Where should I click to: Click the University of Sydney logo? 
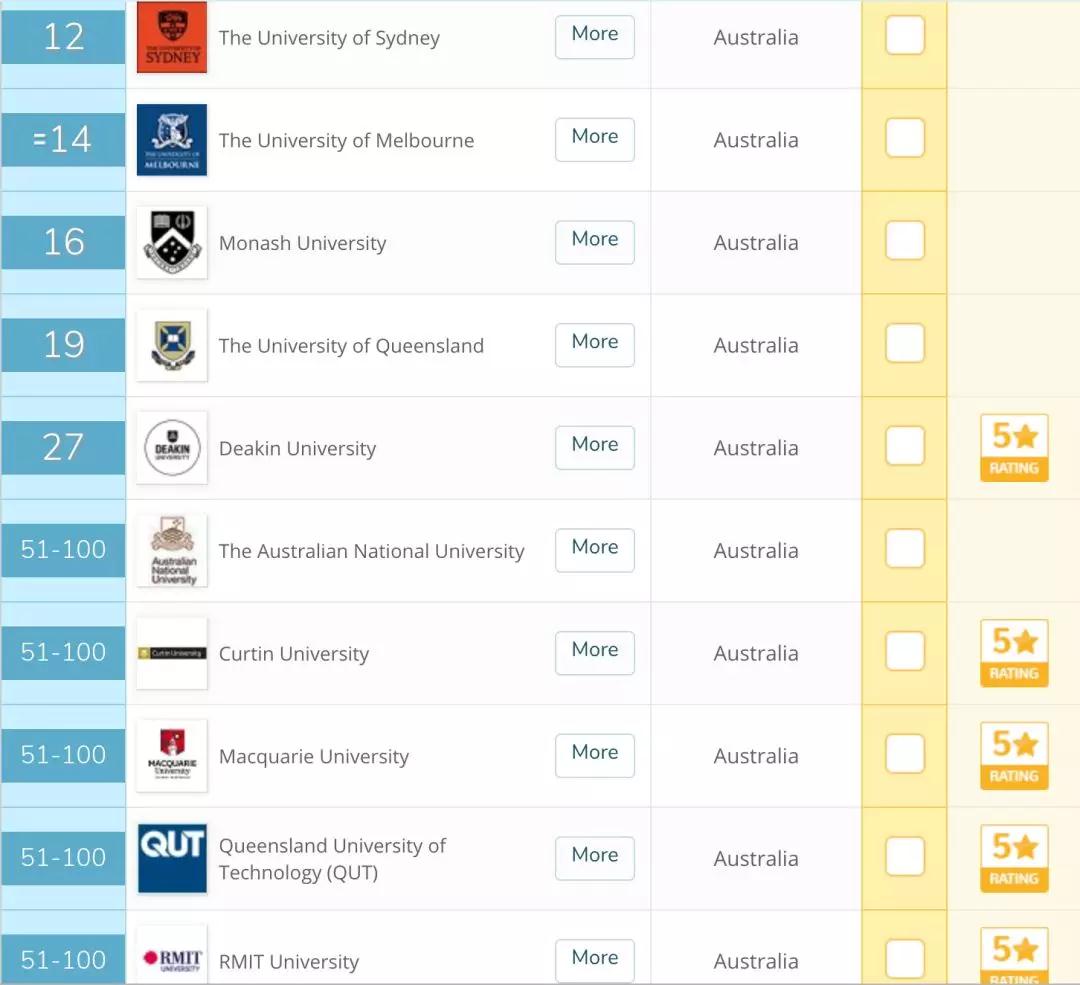tap(172, 38)
